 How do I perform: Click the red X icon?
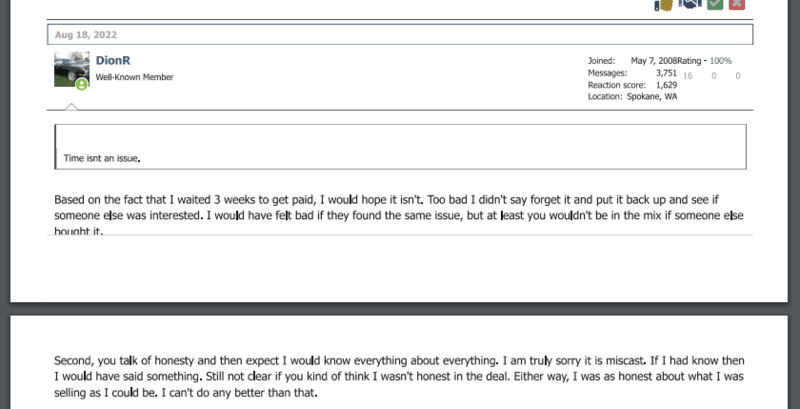click(737, 4)
